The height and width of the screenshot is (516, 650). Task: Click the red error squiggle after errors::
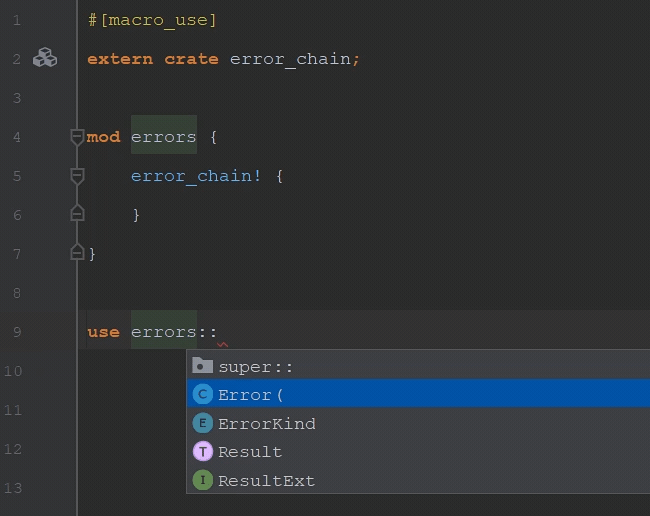(x=223, y=344)
